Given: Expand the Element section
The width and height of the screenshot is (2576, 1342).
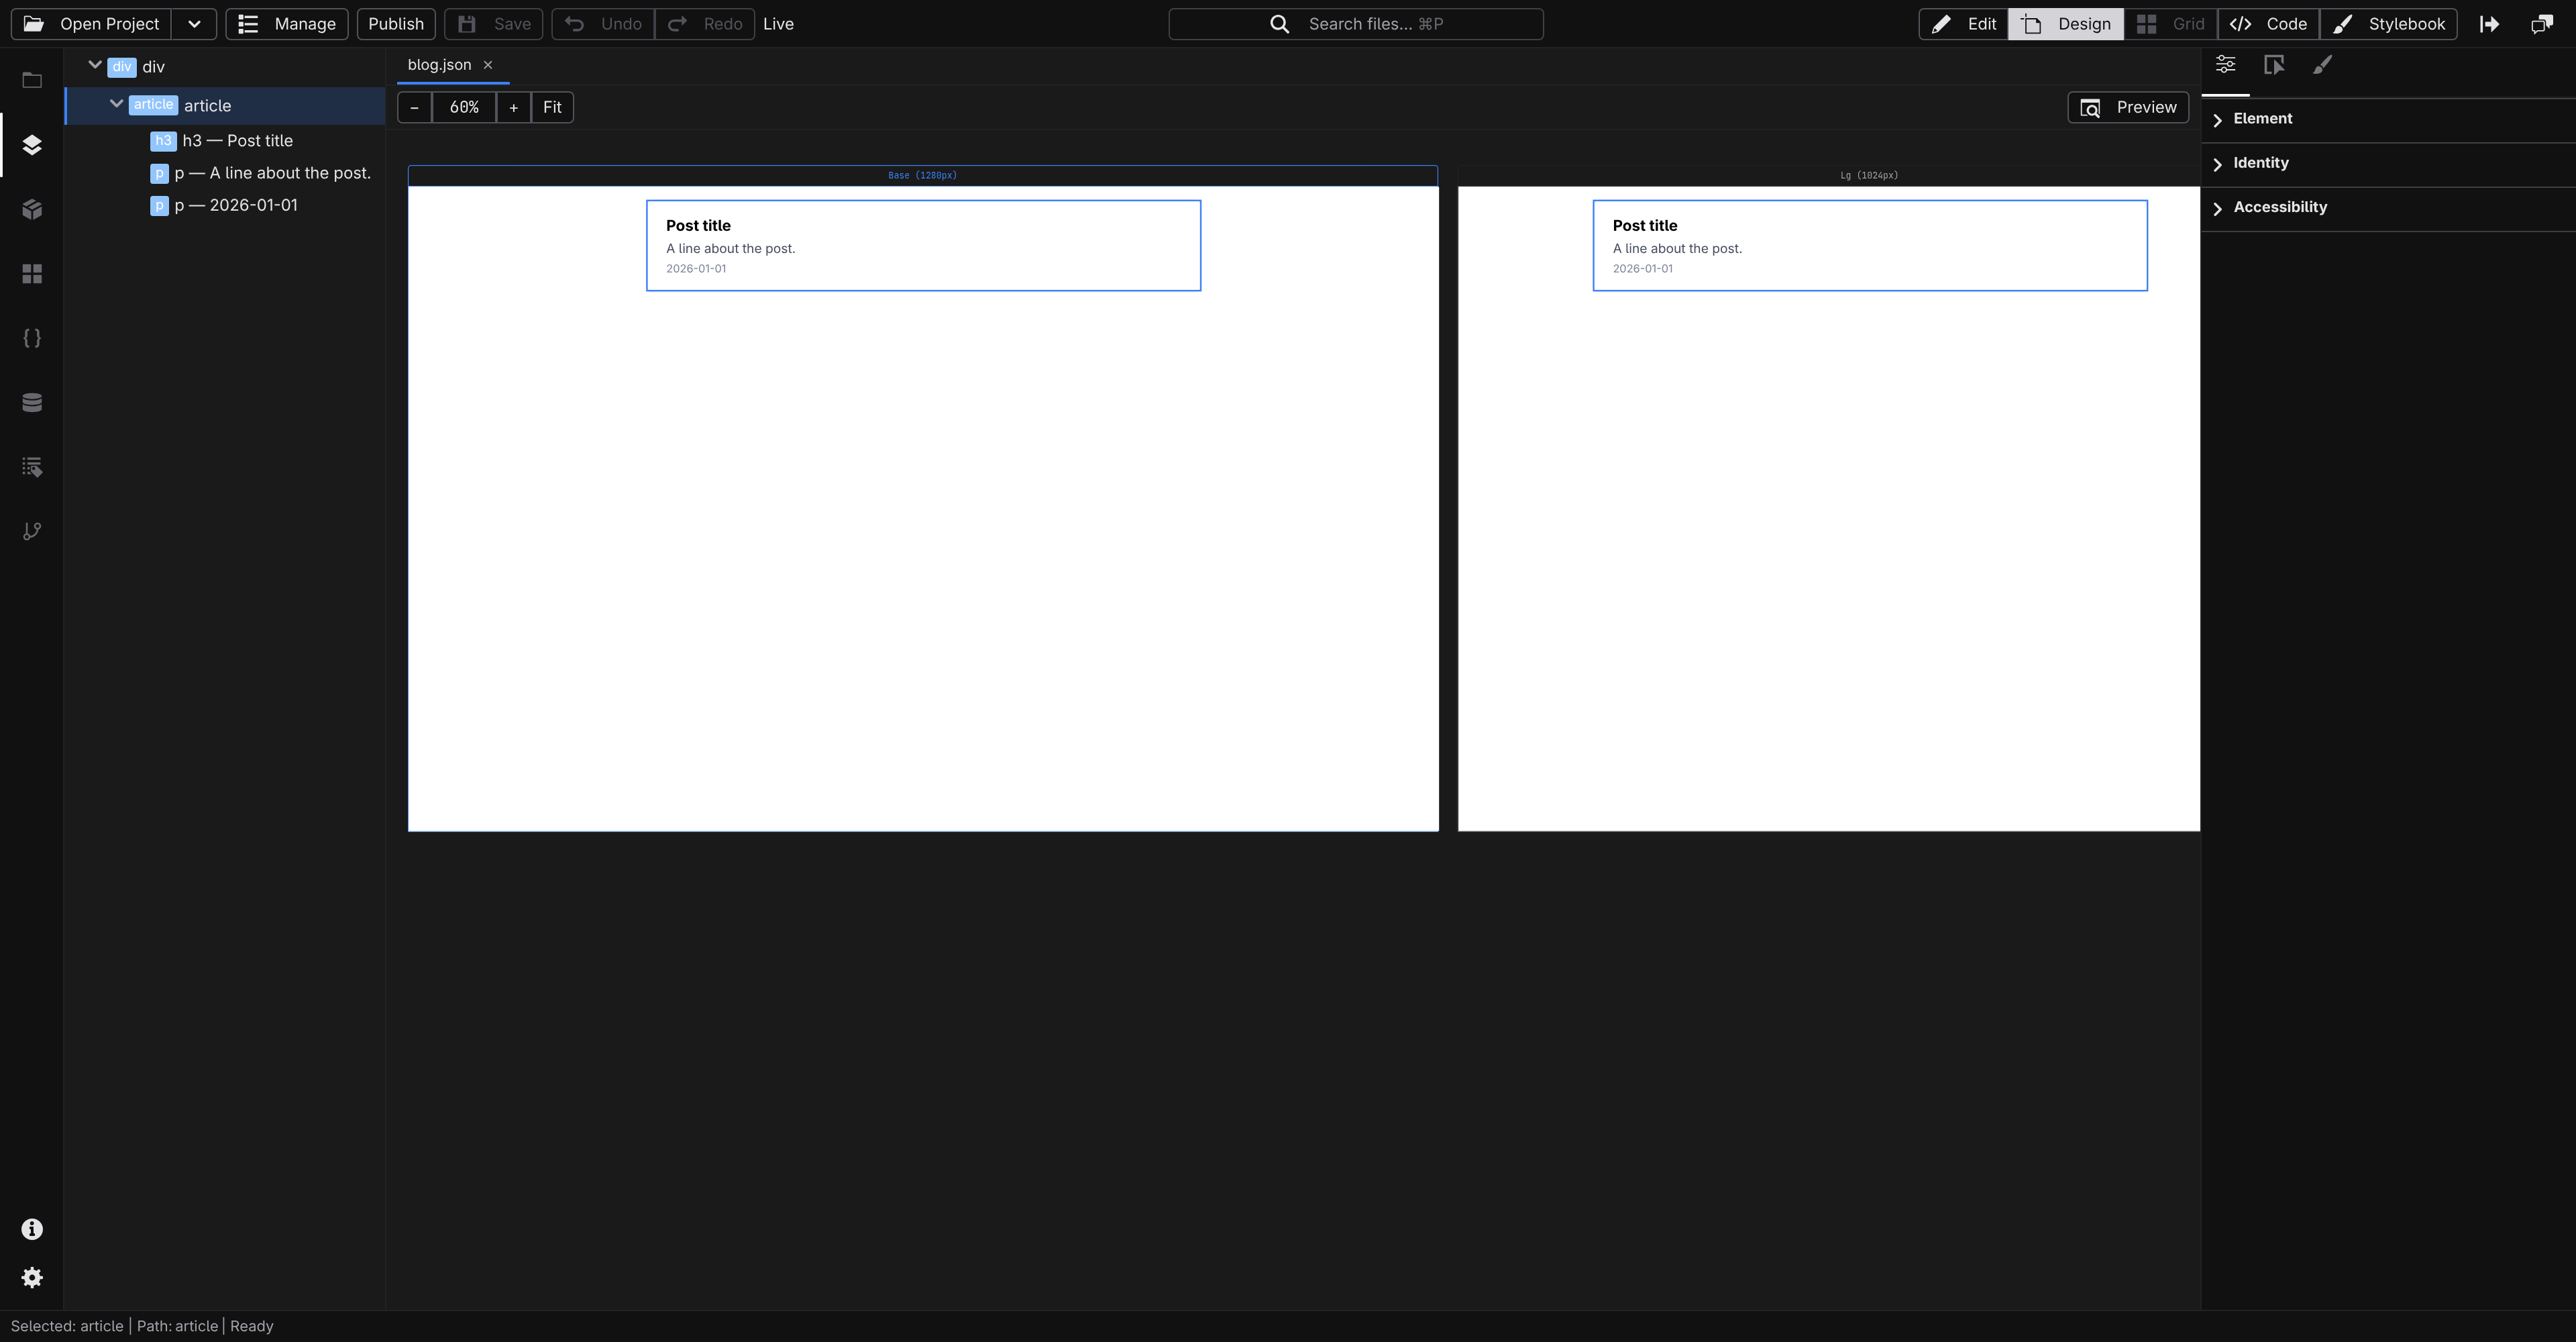Looking at the screenshot, I should (x=2388, y=119).
